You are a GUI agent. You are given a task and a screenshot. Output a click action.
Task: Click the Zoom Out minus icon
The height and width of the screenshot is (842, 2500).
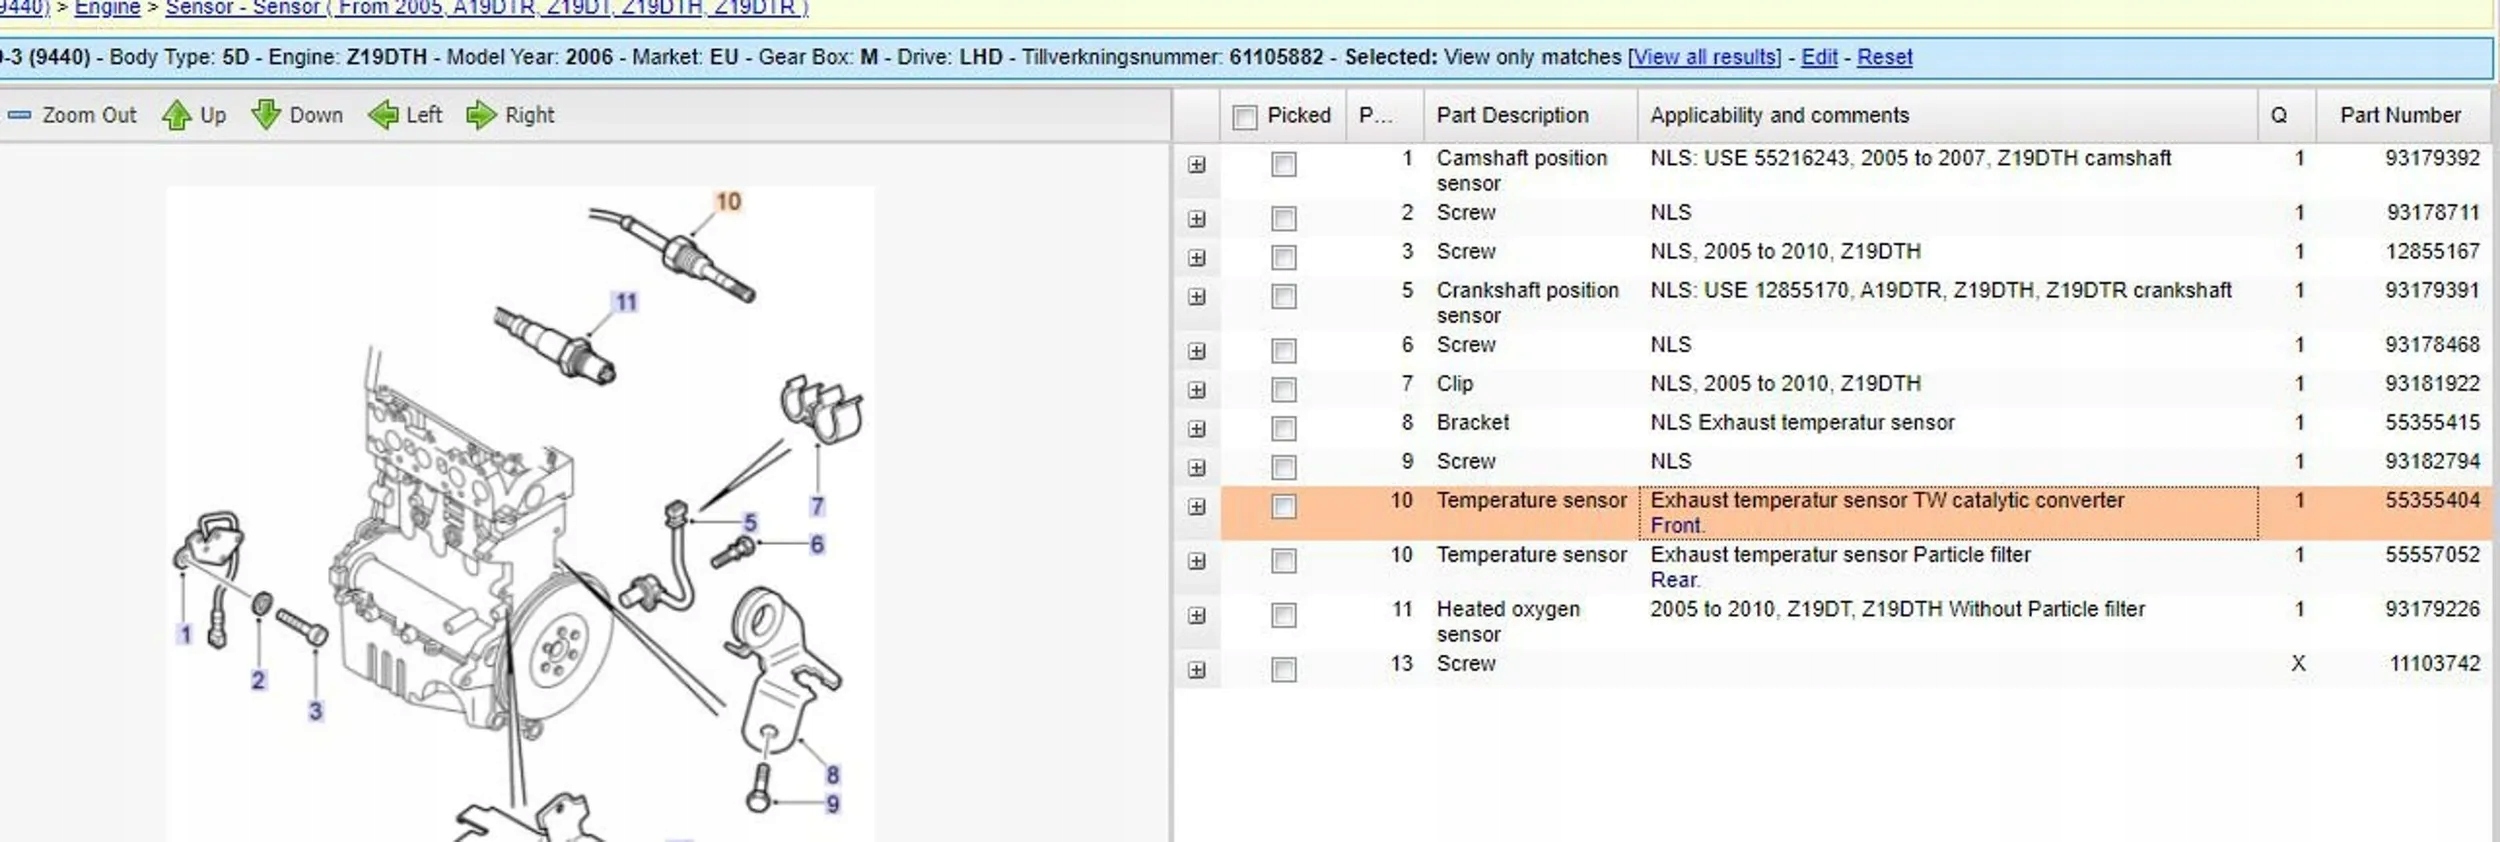coord(19,115)
